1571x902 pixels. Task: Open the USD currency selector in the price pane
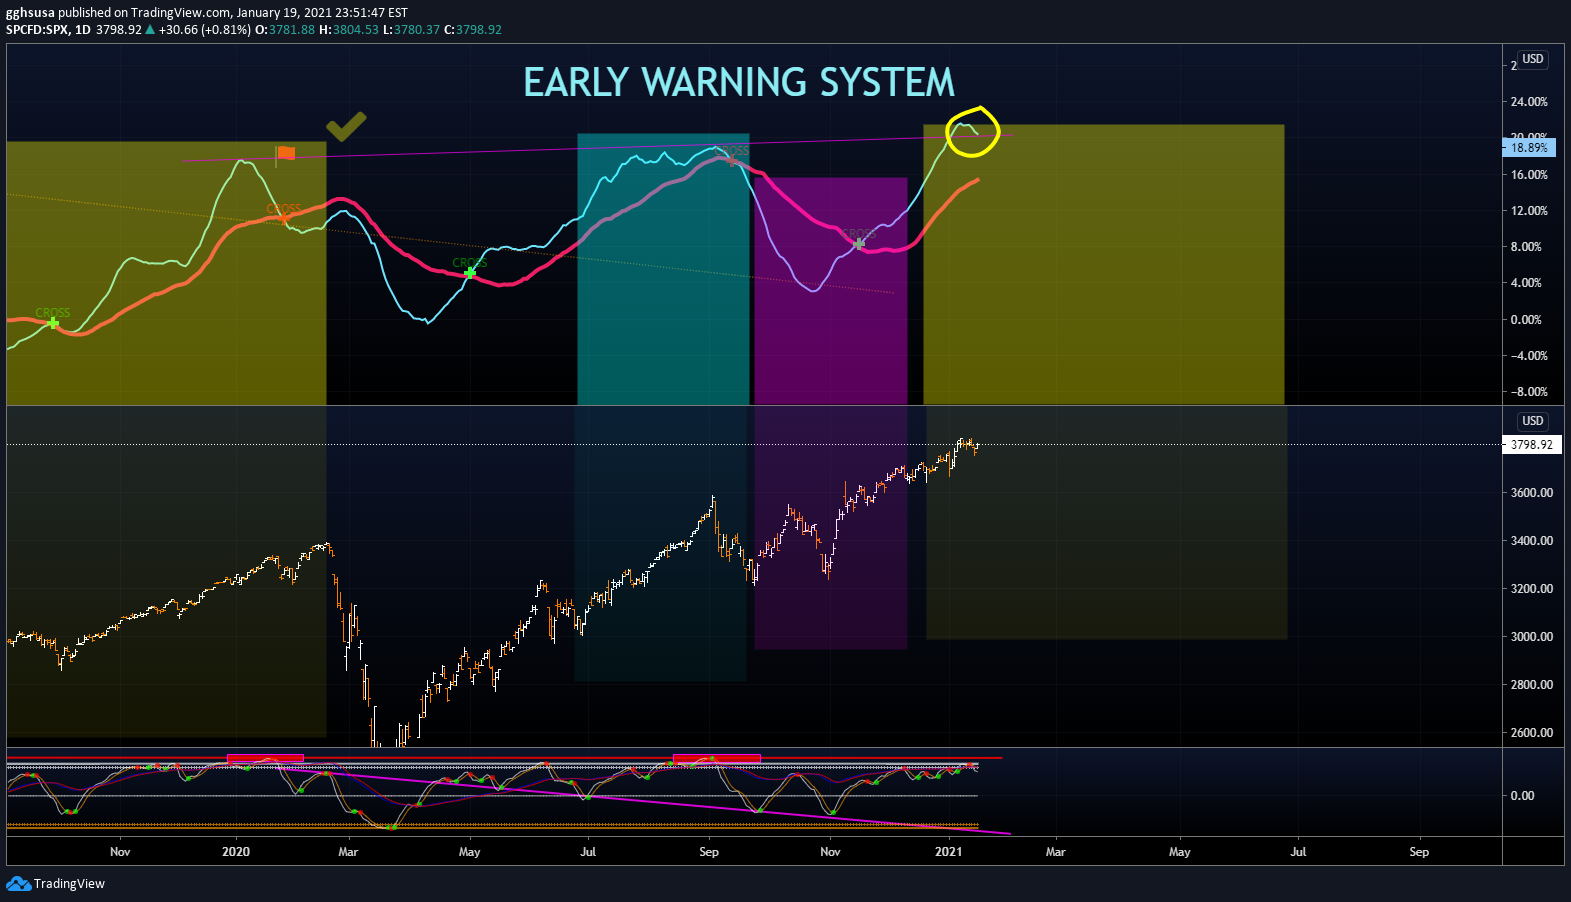click(1533, 421)
